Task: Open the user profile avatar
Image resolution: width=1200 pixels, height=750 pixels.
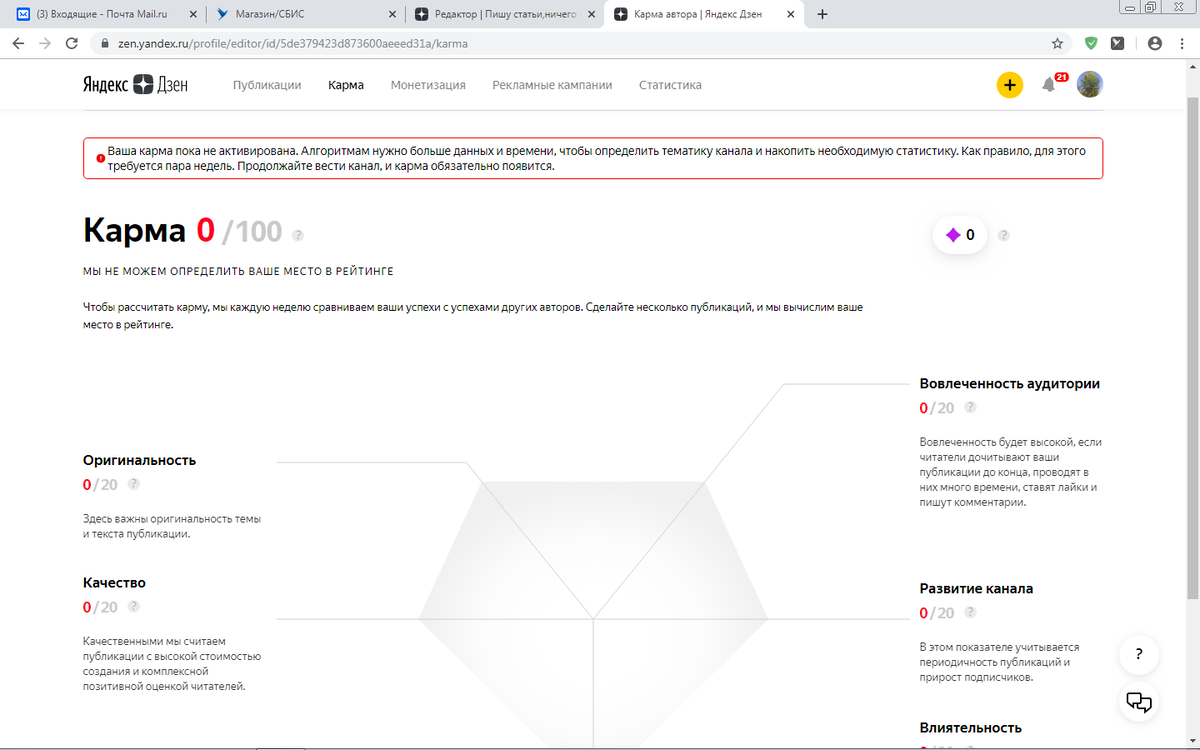Action: 1089,85
